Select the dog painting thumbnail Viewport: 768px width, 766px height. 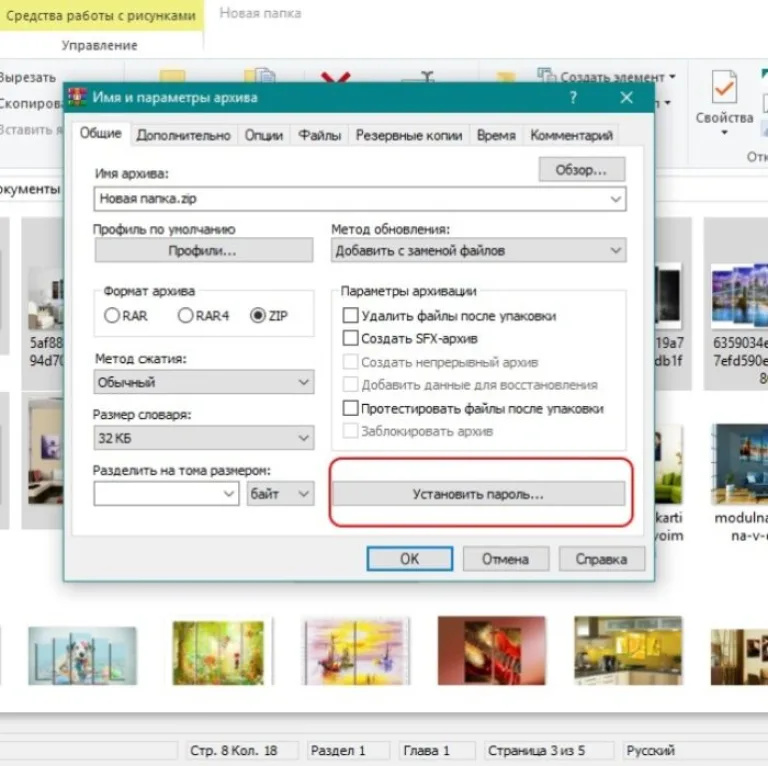coord(82,655)
